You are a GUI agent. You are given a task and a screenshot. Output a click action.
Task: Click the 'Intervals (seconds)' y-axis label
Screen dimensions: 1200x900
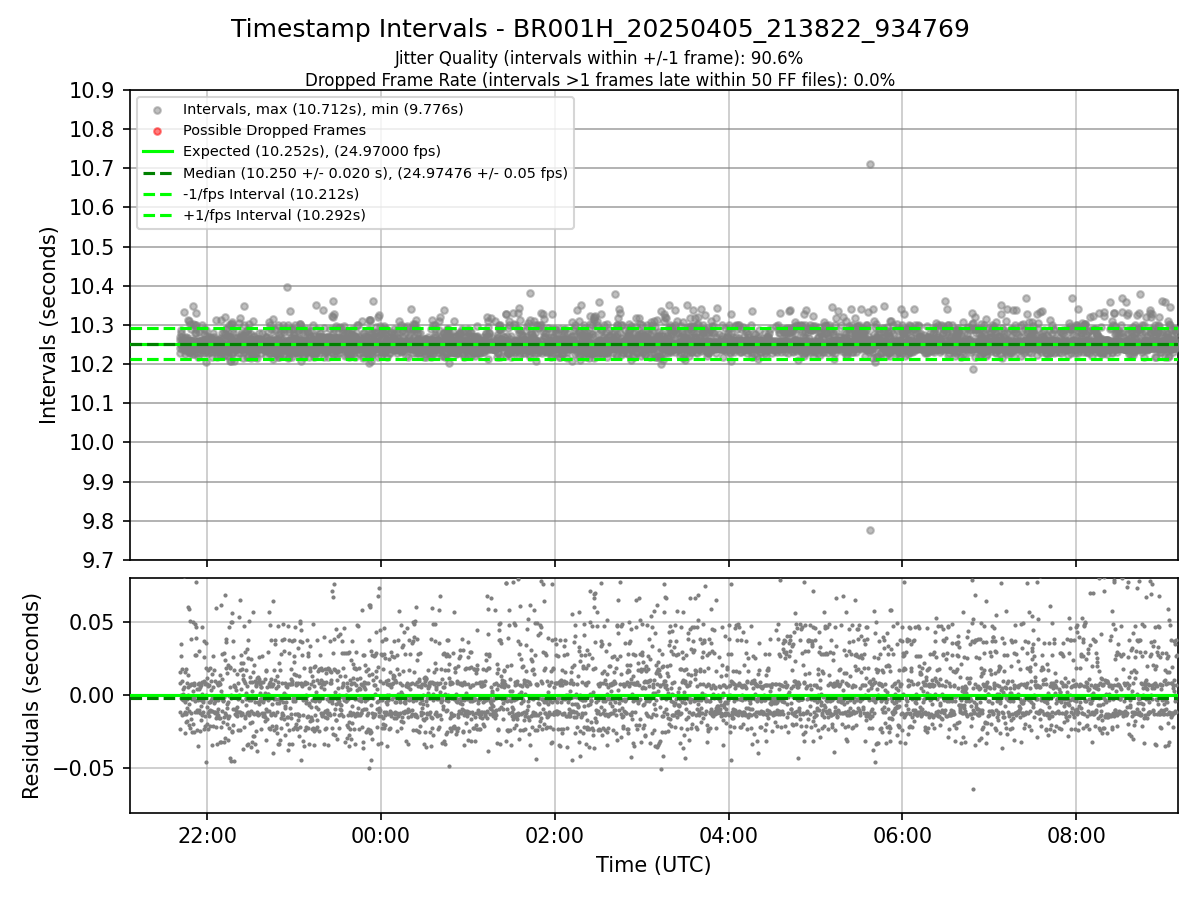(x=48, y=325)
